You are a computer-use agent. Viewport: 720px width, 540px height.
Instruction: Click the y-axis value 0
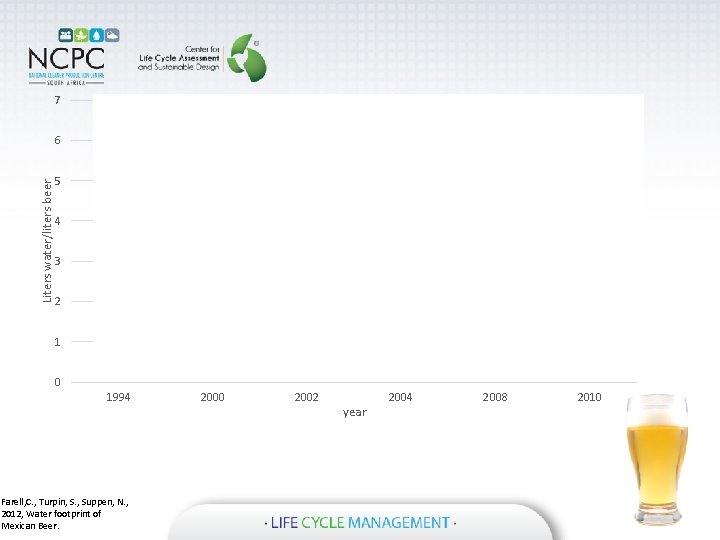57,382
